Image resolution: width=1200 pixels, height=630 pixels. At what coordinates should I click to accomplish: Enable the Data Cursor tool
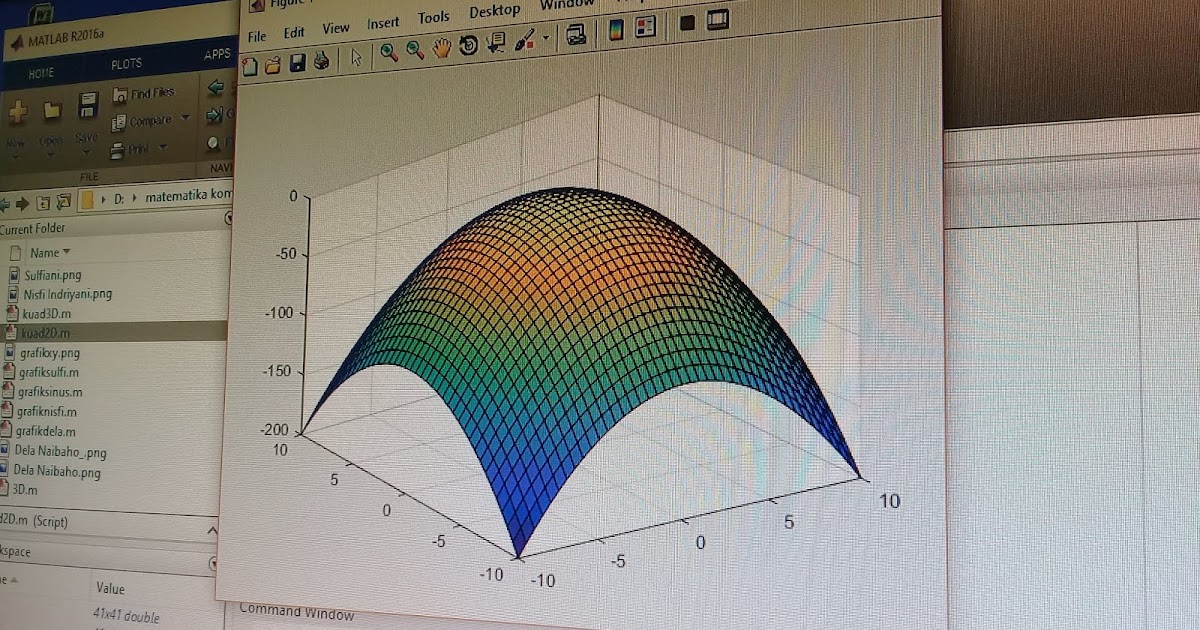(x=494, y=43)
